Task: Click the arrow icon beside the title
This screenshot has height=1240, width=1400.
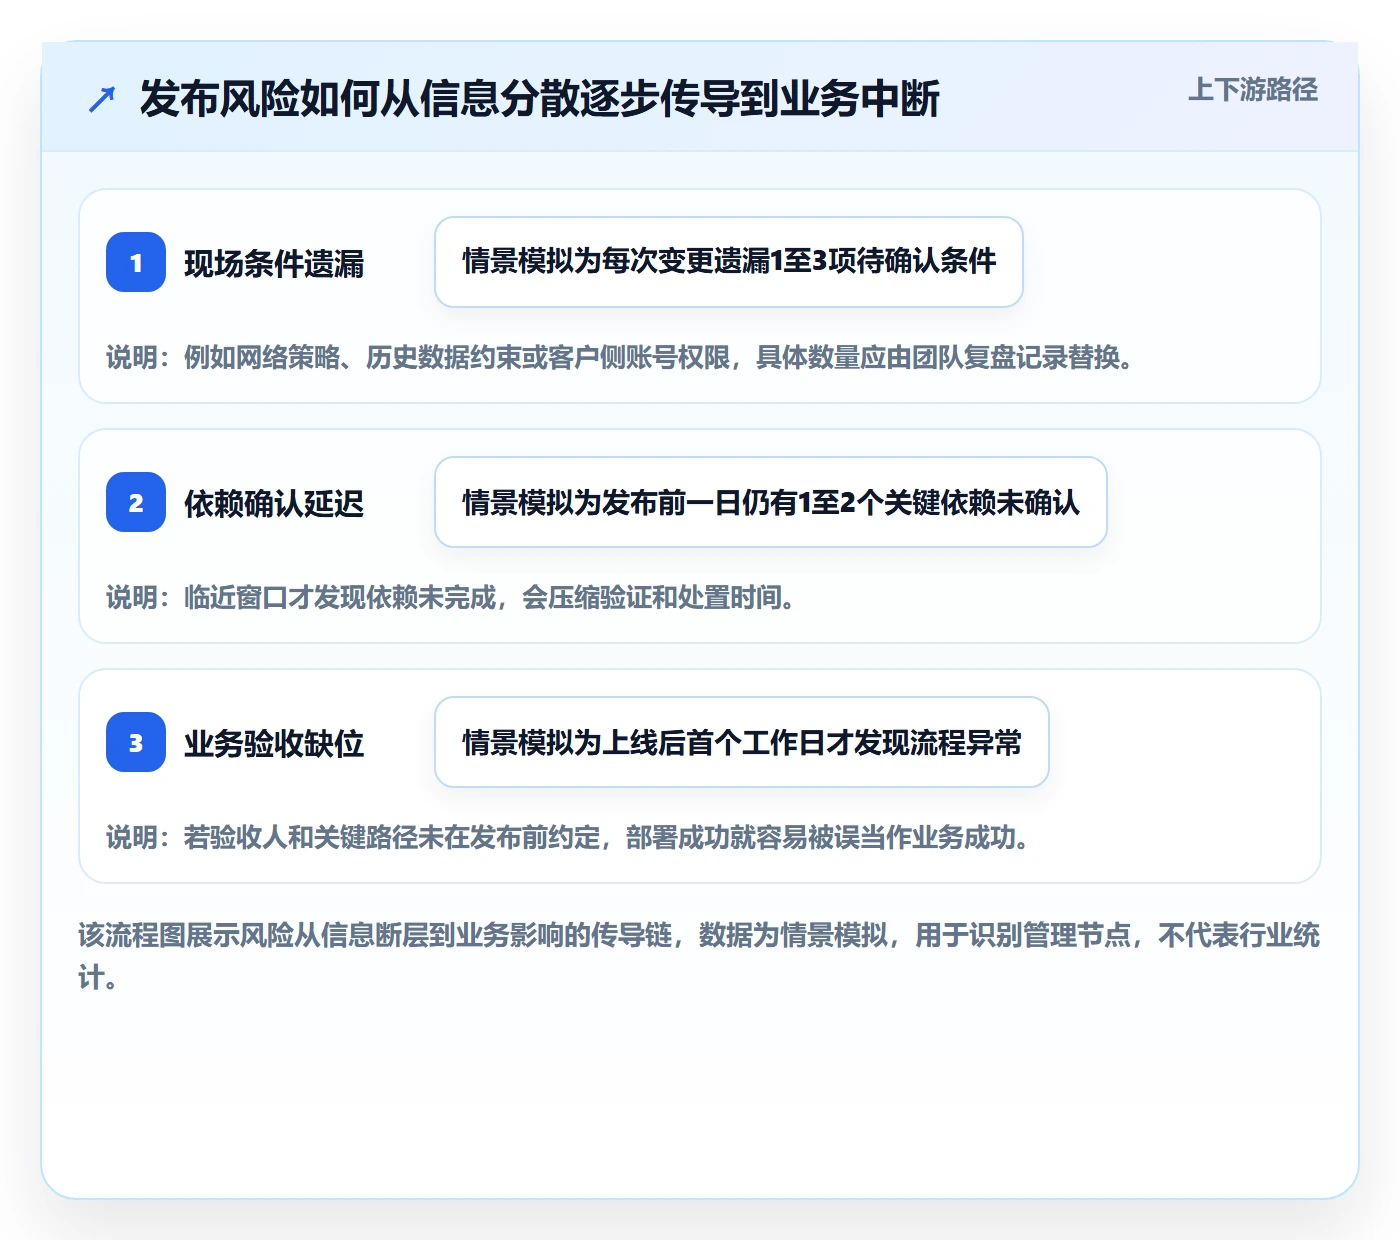Action: click(102, 99)
